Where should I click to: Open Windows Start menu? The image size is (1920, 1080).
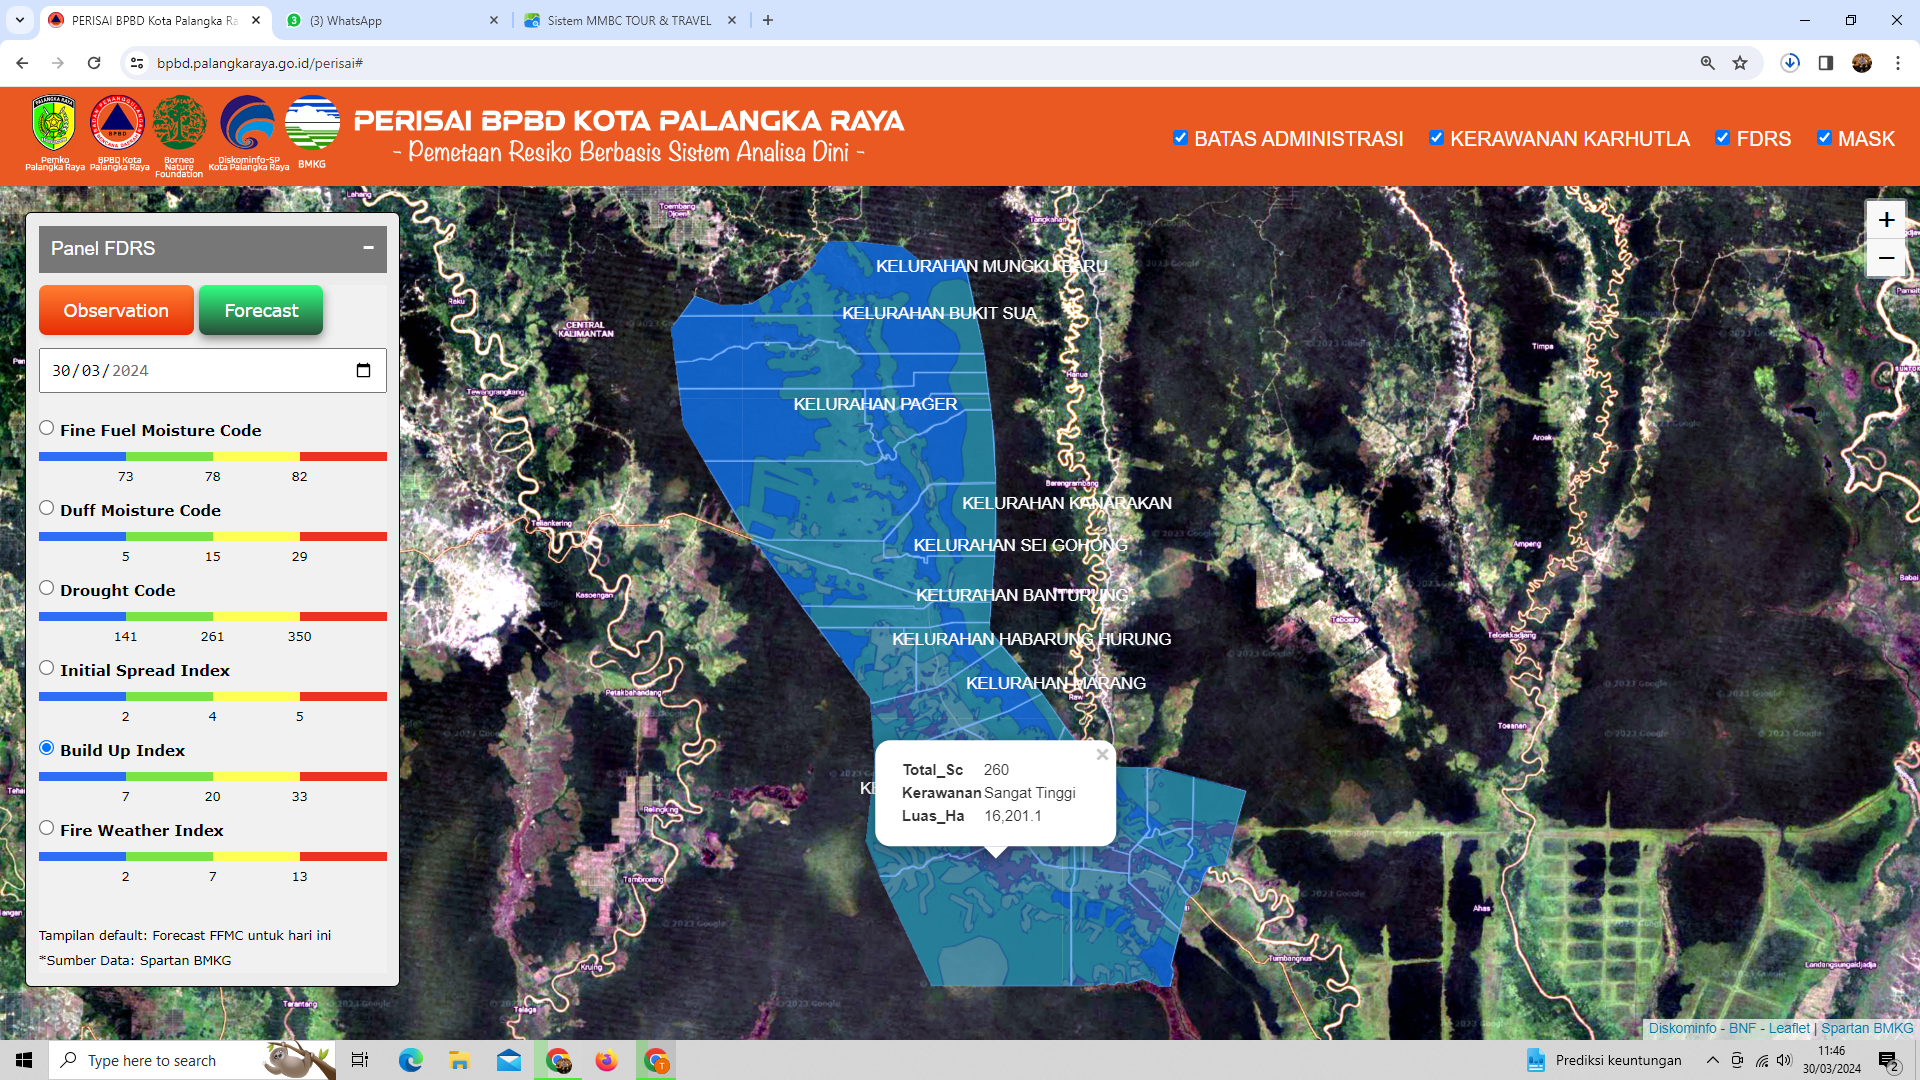[24, 1060]
